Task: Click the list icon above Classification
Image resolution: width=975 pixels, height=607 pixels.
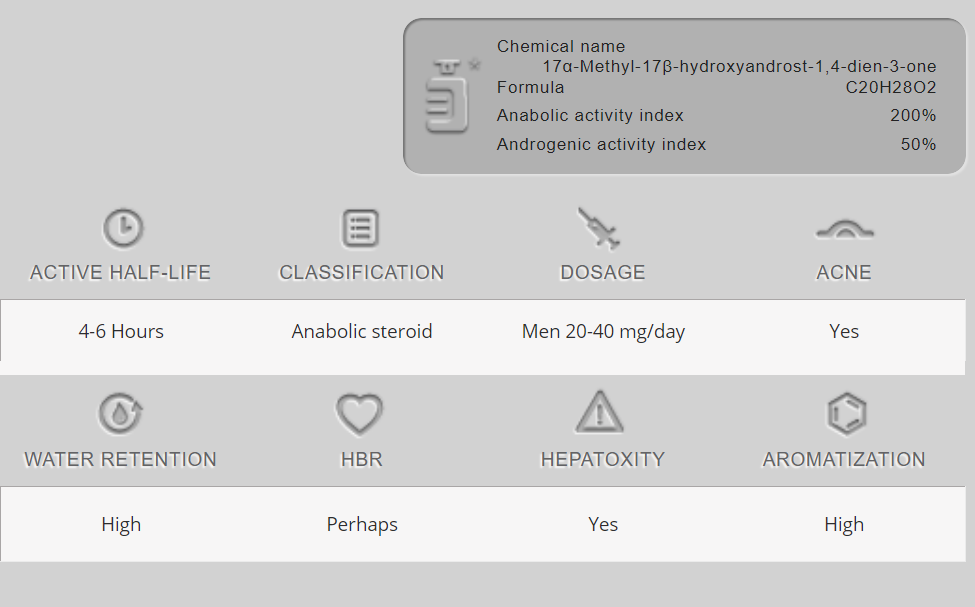Action: pos(360,229)
